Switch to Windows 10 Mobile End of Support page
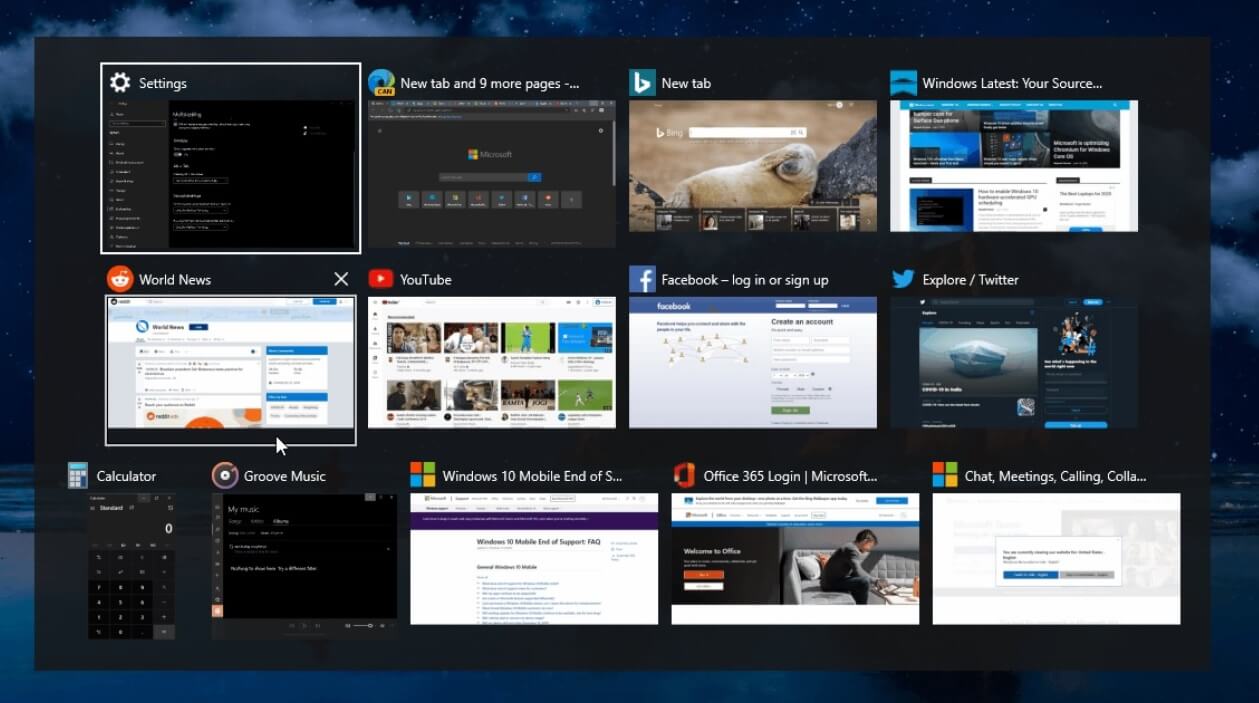 [x=535, y=560]
